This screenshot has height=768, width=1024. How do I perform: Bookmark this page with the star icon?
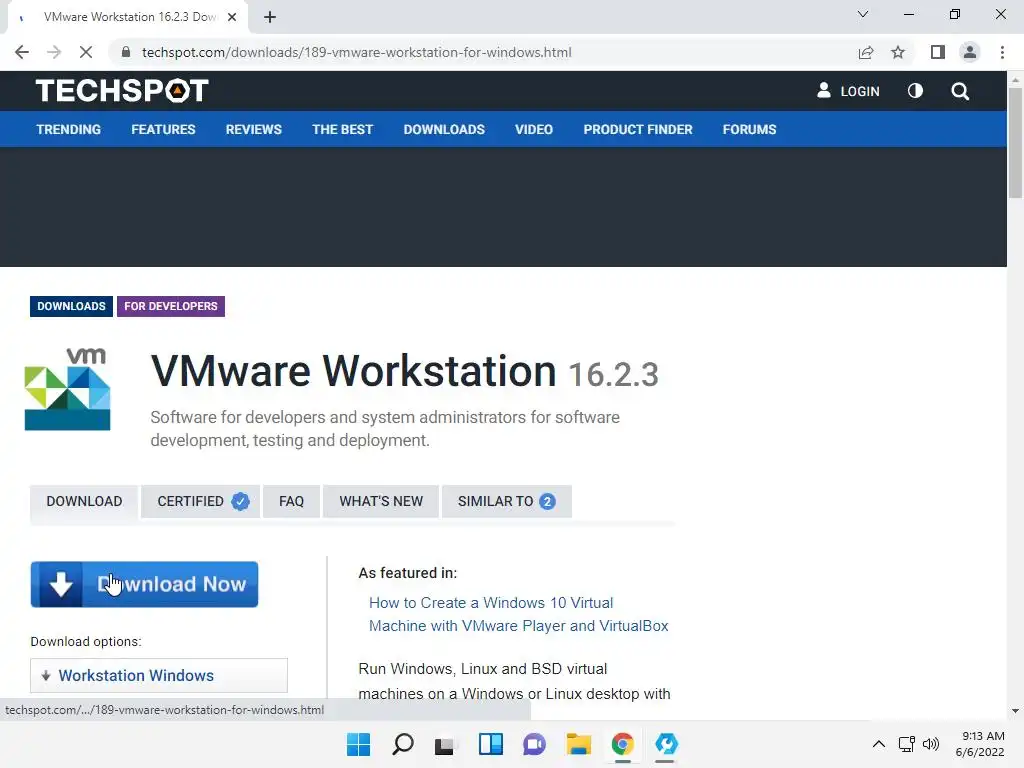[898, 52]
